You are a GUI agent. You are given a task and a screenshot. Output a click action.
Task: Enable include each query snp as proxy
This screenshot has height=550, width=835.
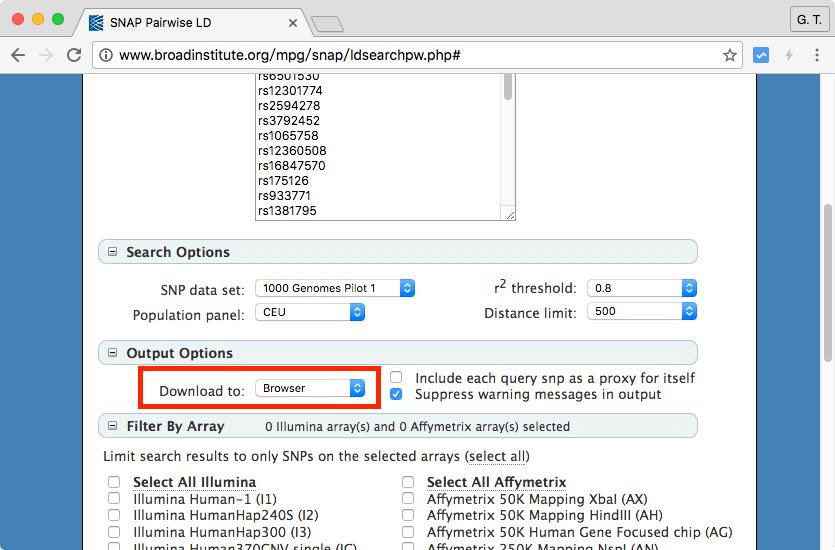(397, 378)
